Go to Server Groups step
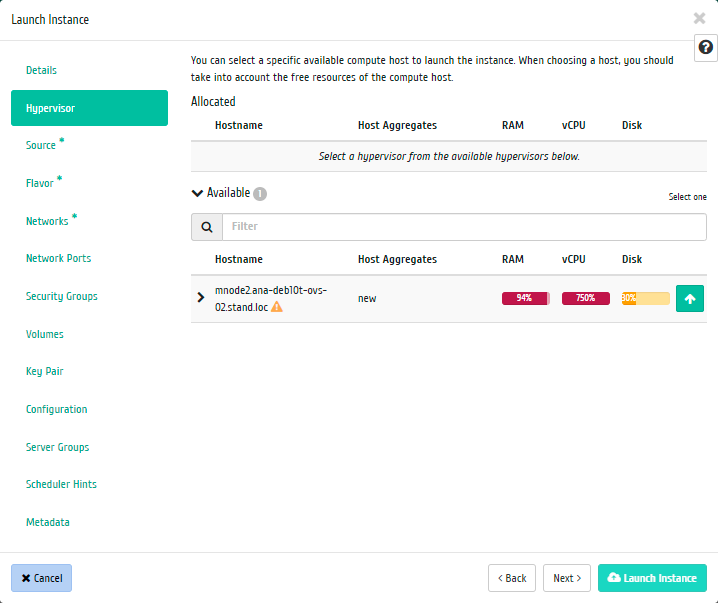Screen dimensions: 718x603 [x=57, y=447]
